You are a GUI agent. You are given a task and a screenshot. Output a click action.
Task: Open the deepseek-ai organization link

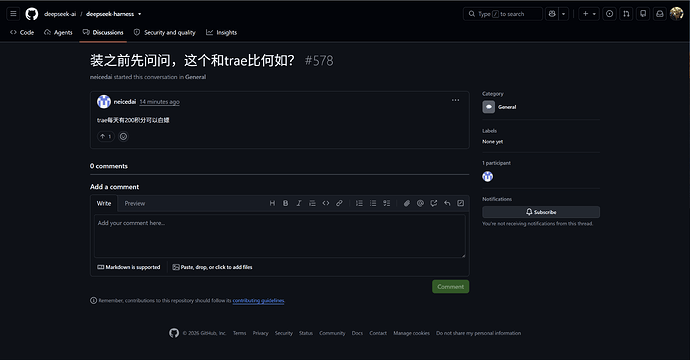(60, 14)
